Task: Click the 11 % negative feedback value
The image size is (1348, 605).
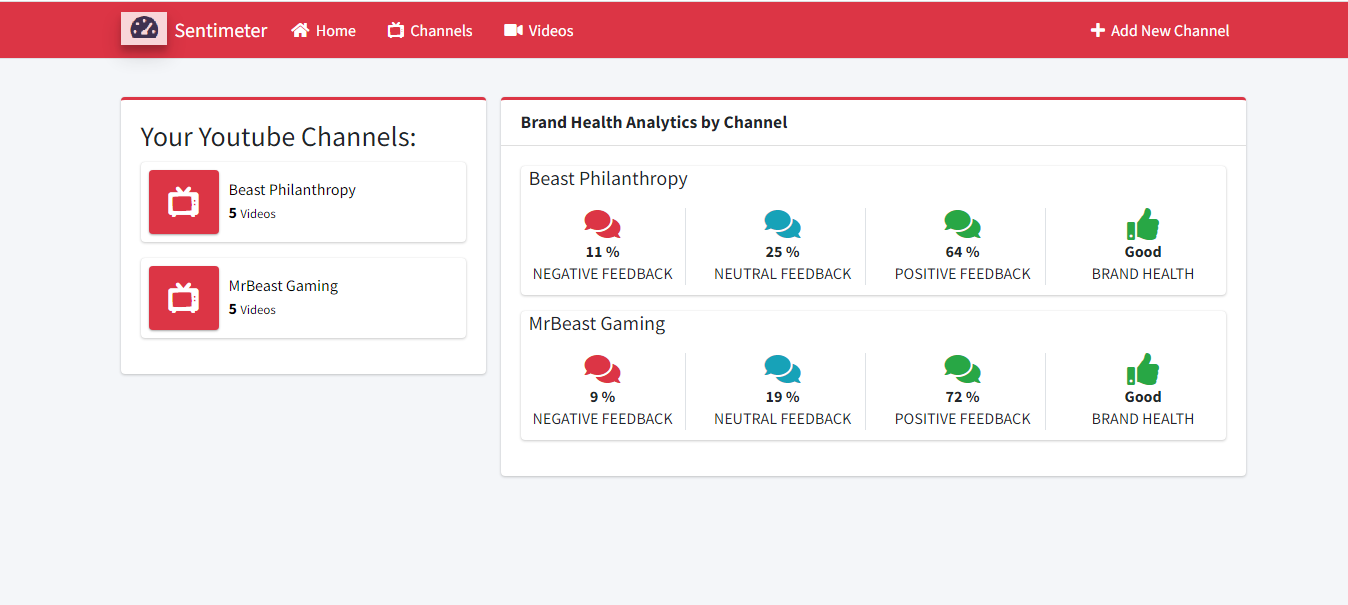Action: 602,252
